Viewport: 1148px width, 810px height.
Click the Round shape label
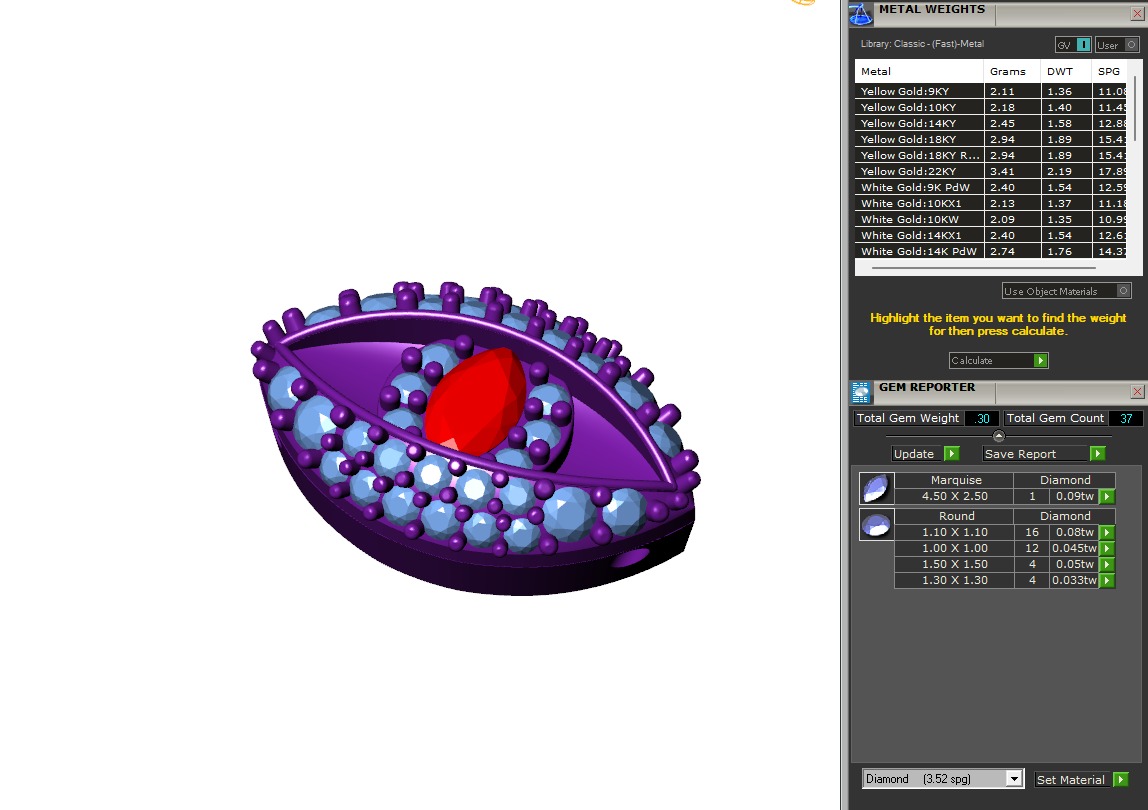[x=956, y=516]
